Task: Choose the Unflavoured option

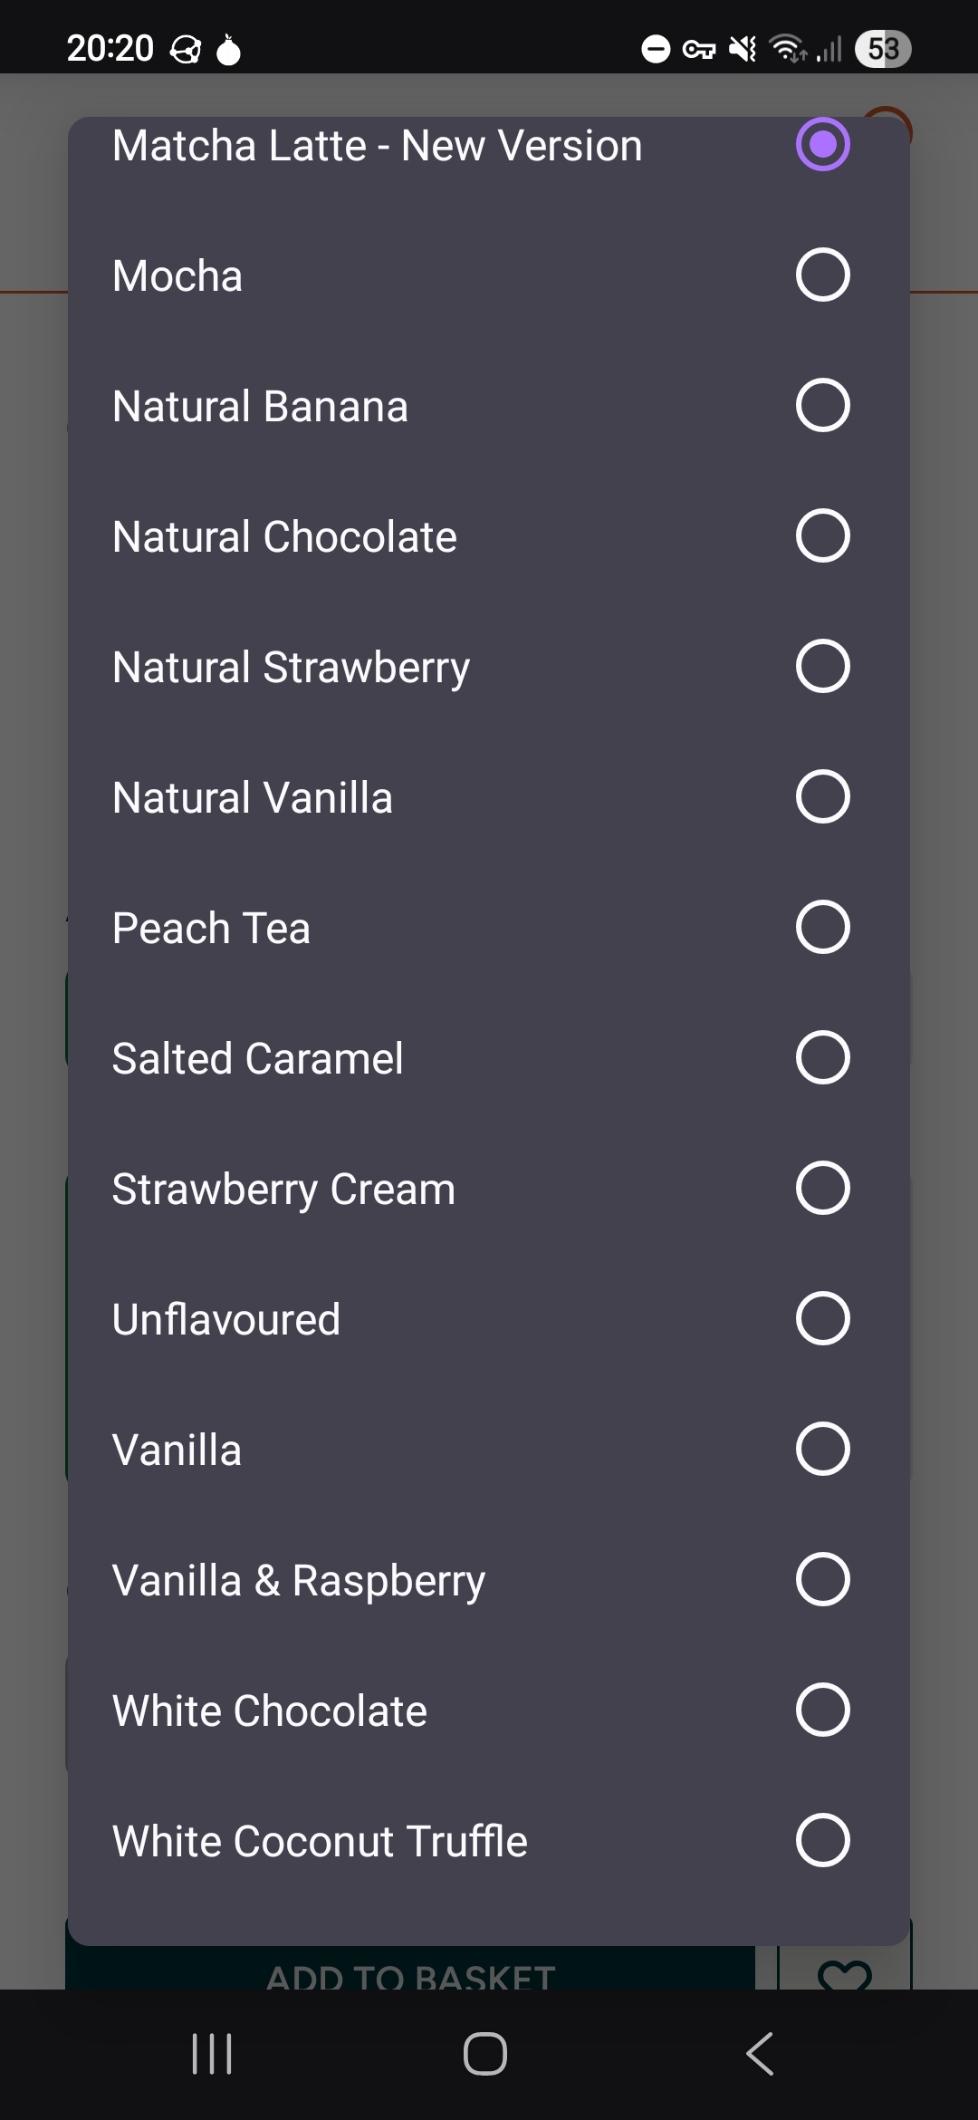Action: [822, 1318]
